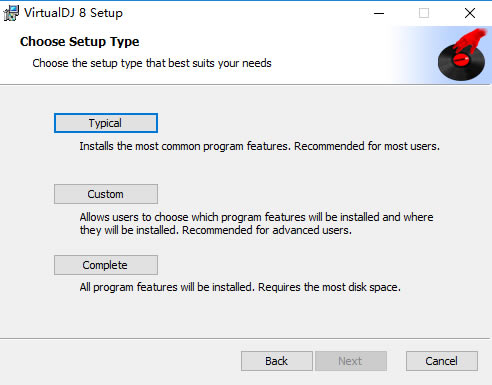Choose the Custom setup type

coord(106,194)
